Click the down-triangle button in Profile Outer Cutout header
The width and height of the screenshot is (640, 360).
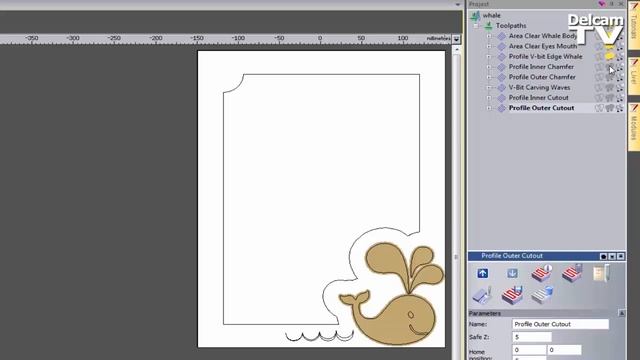click(x=612, y=256)
